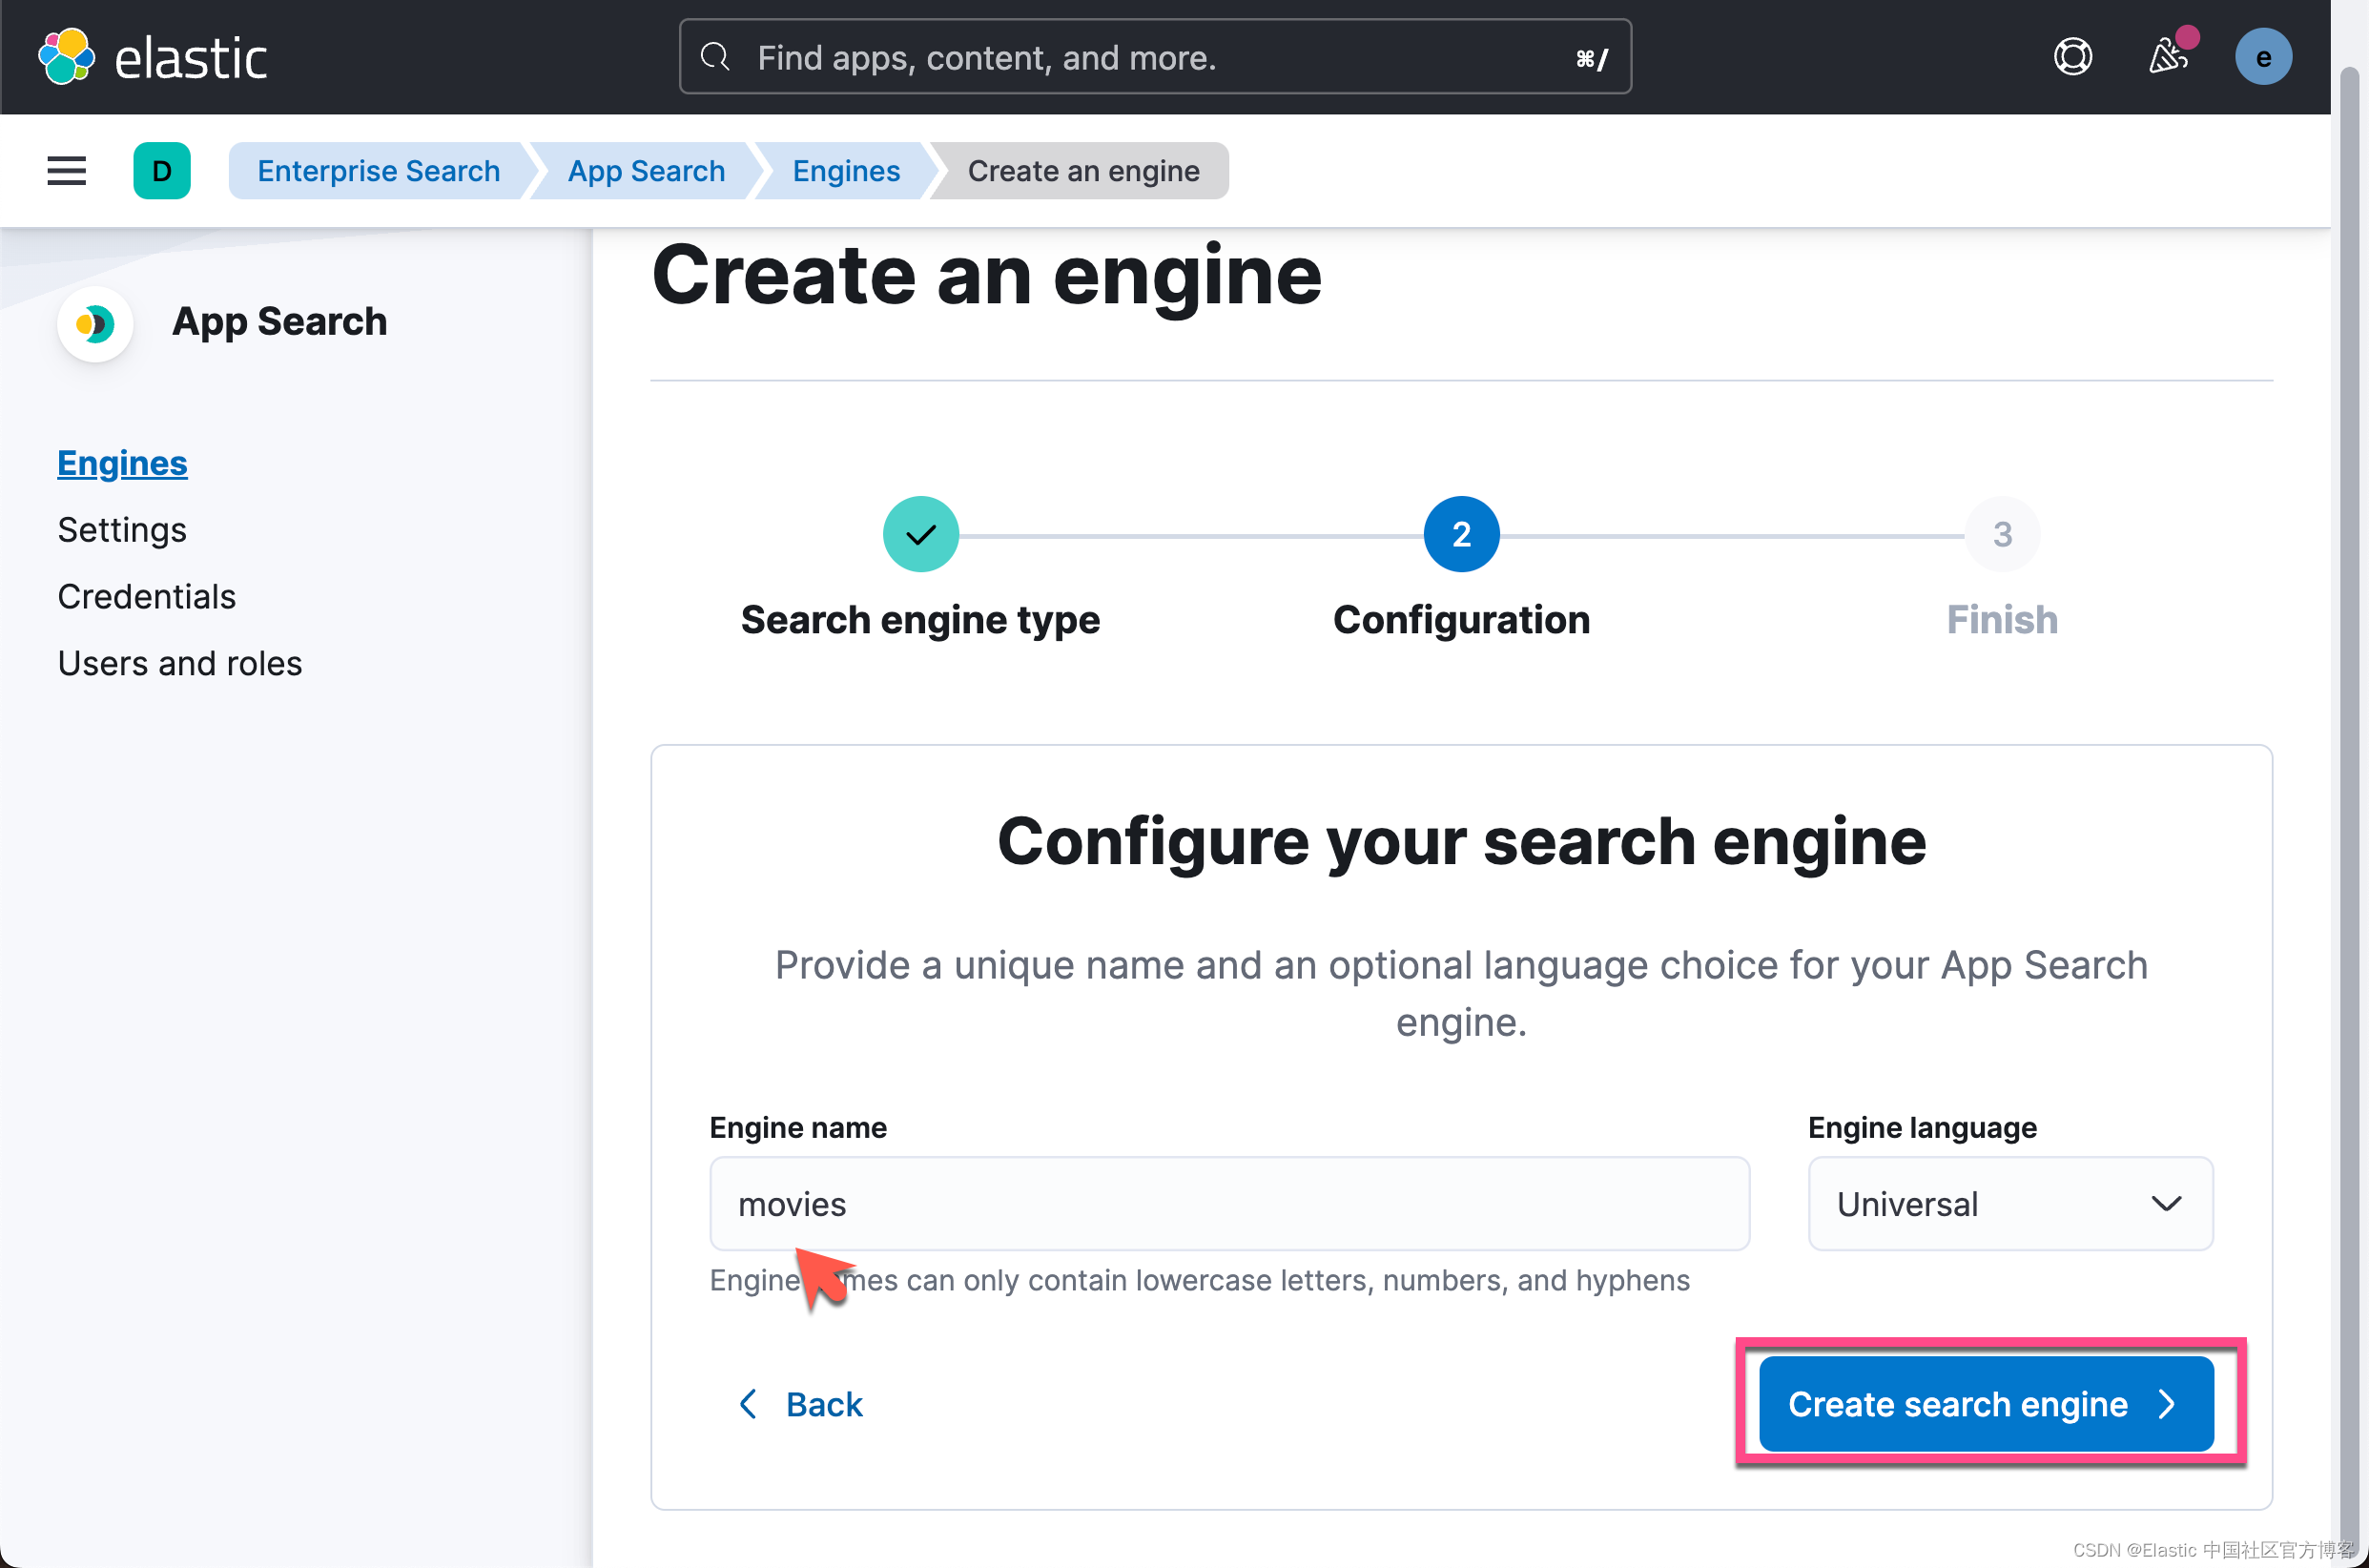Click the search magnifier icon in top bar
The height and width of the screenshot is (1568, 2369).
[714, 57]
